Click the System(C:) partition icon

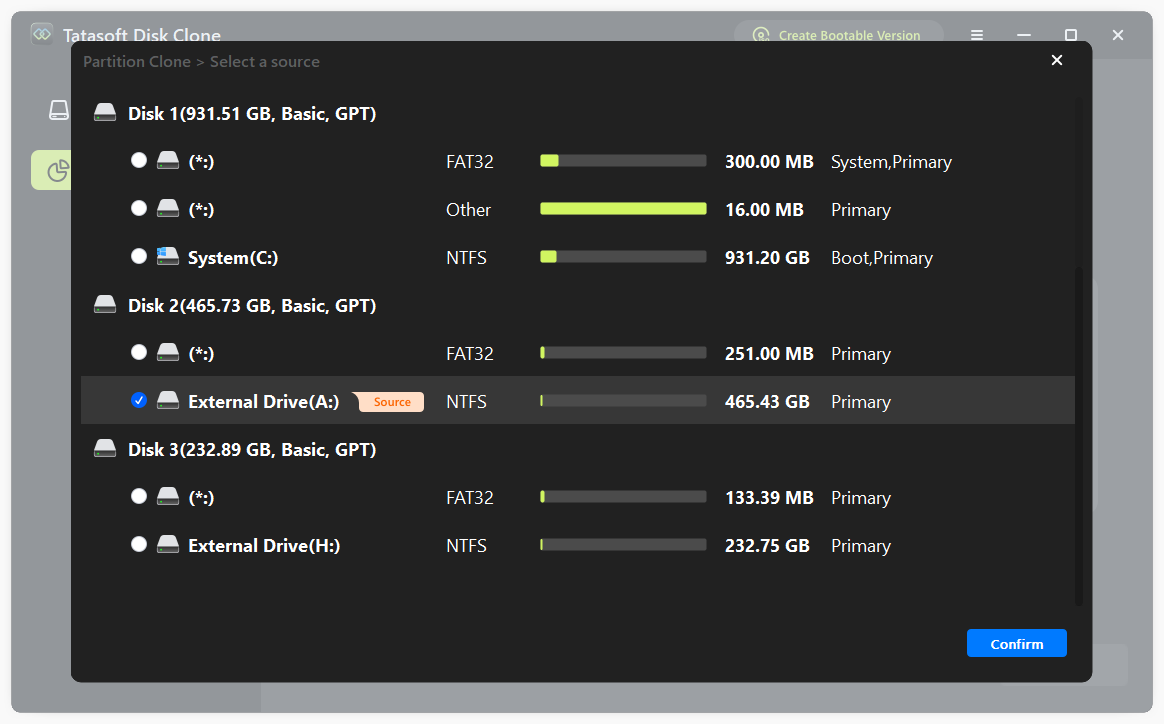pos(167,255)
